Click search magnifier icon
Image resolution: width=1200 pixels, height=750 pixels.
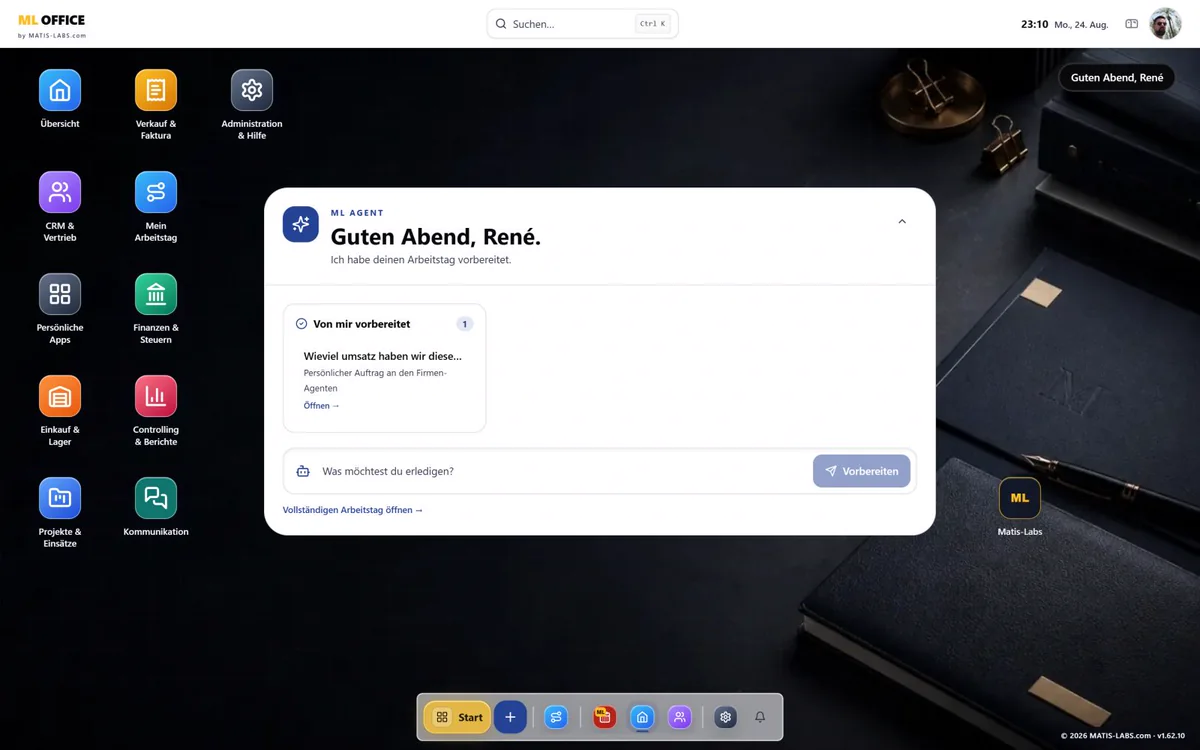[x=501, y=24]
